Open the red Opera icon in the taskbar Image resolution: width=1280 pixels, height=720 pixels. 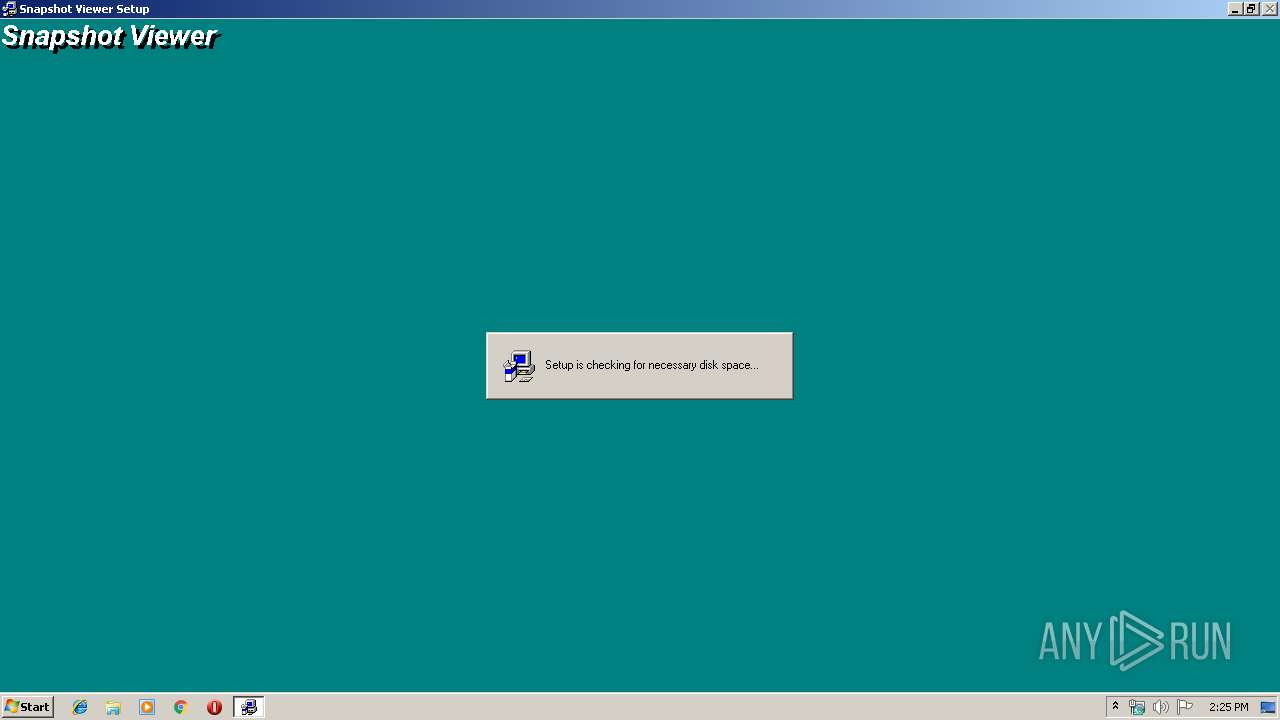(214, 707)
